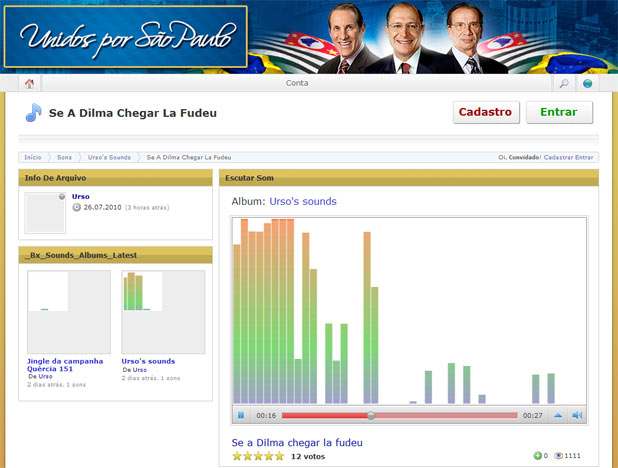The image size is (618, 468).
Task: Click the playback progress bar handle
Action: coord(371,415)
